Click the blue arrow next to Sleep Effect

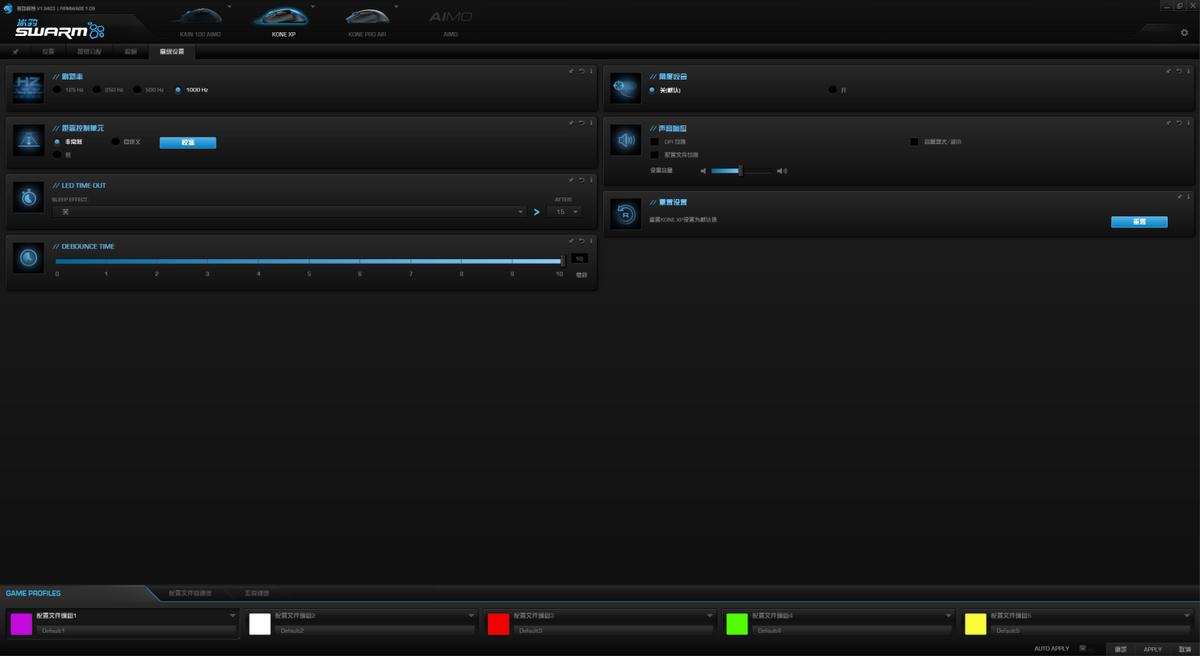tap(537, 212)
